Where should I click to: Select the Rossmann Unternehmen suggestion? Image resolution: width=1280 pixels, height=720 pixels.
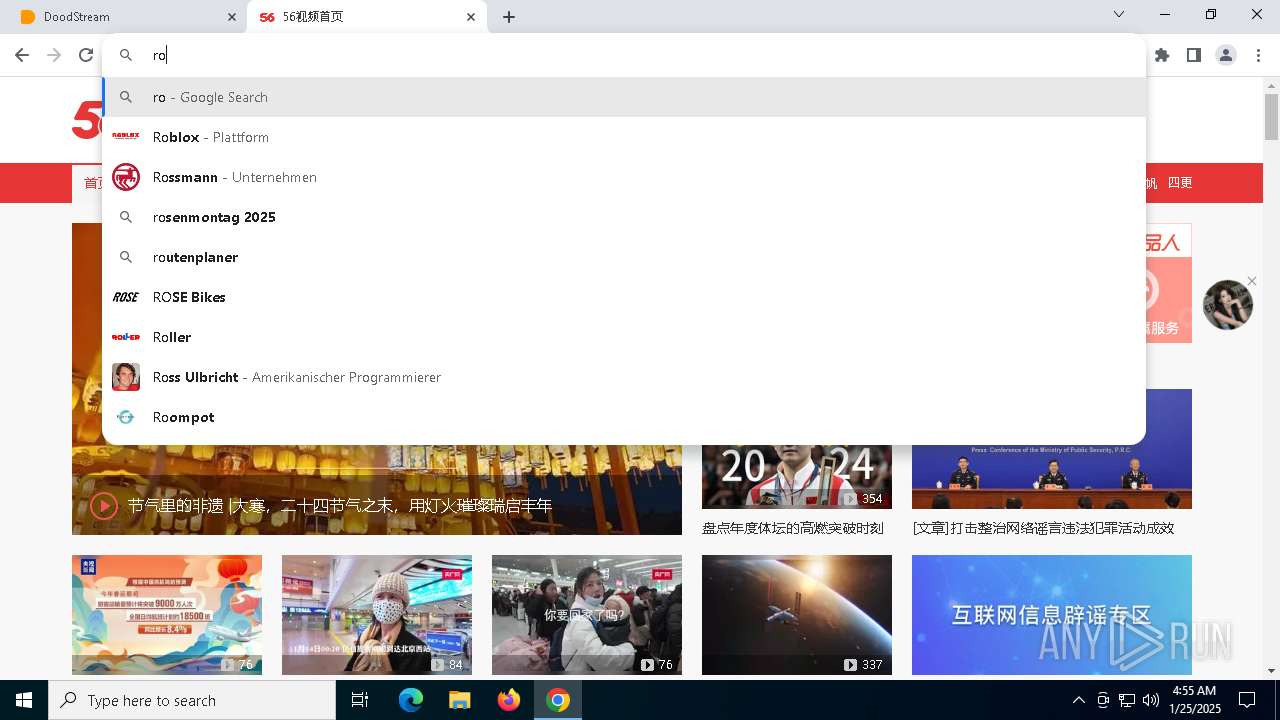[x=624, y=177]
